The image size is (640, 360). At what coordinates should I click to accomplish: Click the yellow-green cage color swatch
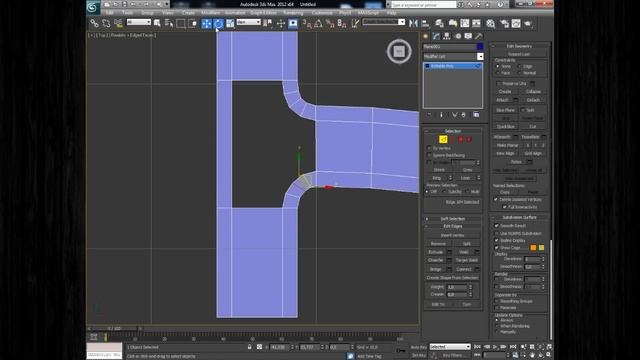pyautogui.click(x=541, y=248)
